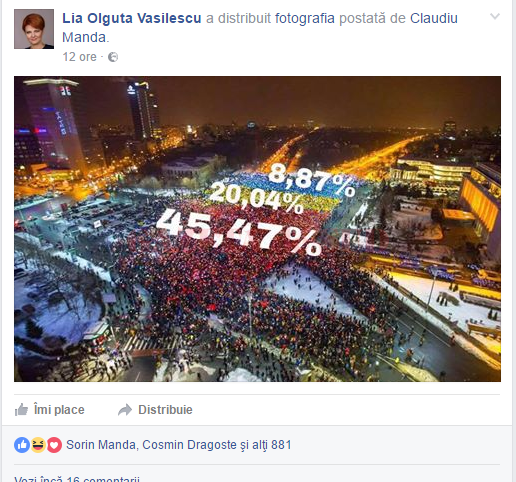
Task: Open Sorin Manda in reactions list
Action: pos(101,445)
